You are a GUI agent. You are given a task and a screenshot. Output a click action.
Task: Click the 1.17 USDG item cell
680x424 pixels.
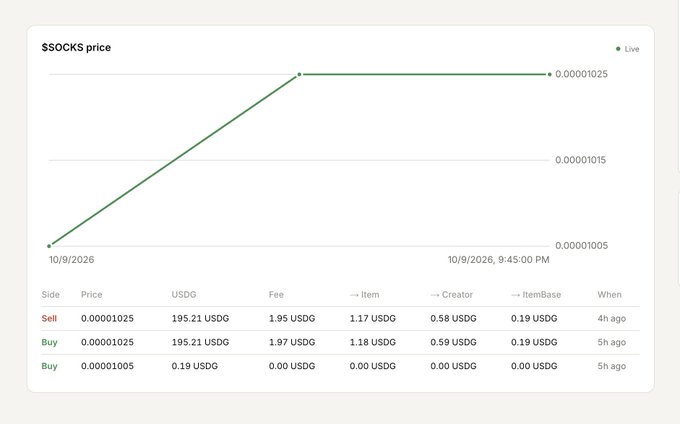tap(373, 319)
